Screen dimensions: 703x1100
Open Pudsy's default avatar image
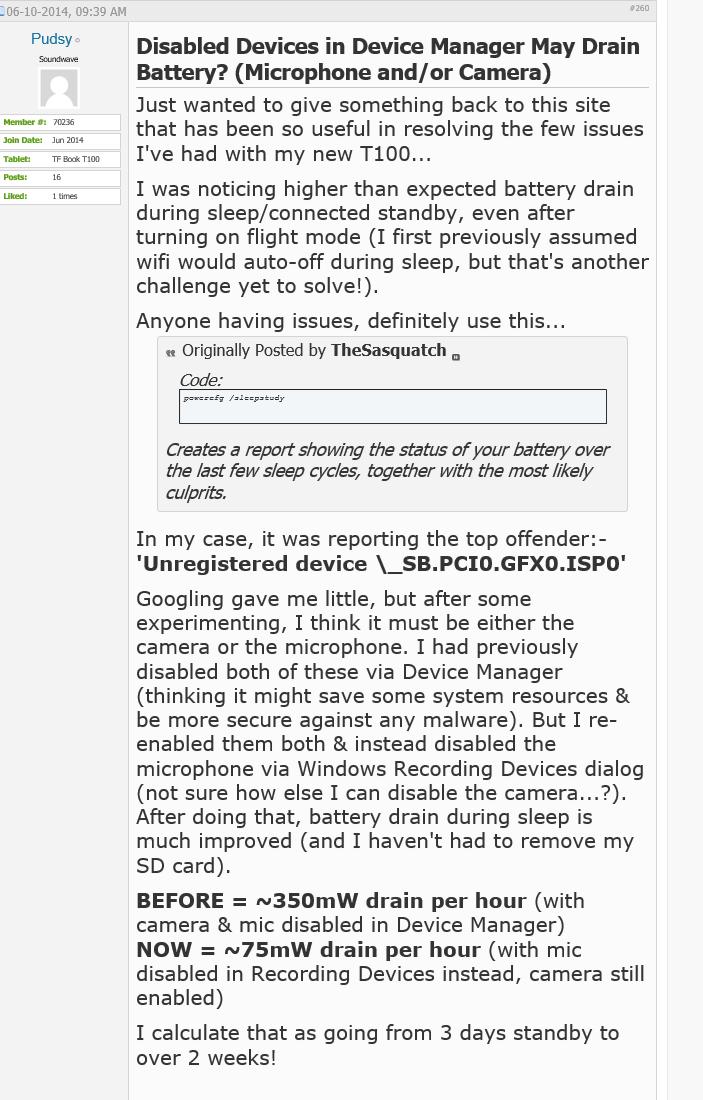click(59, 88)
